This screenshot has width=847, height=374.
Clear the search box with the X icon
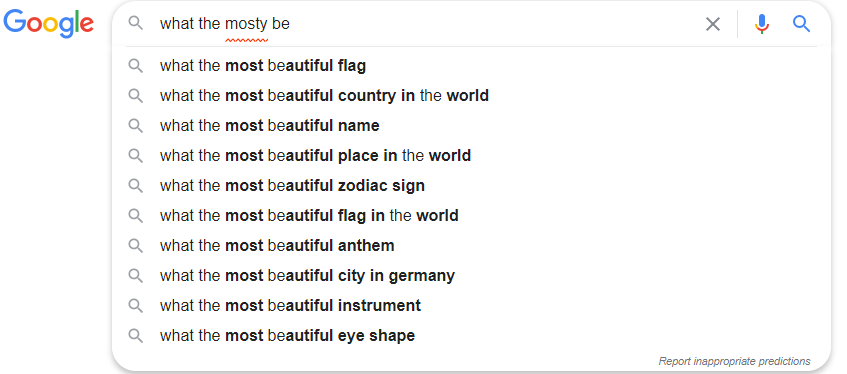point(713,24)
